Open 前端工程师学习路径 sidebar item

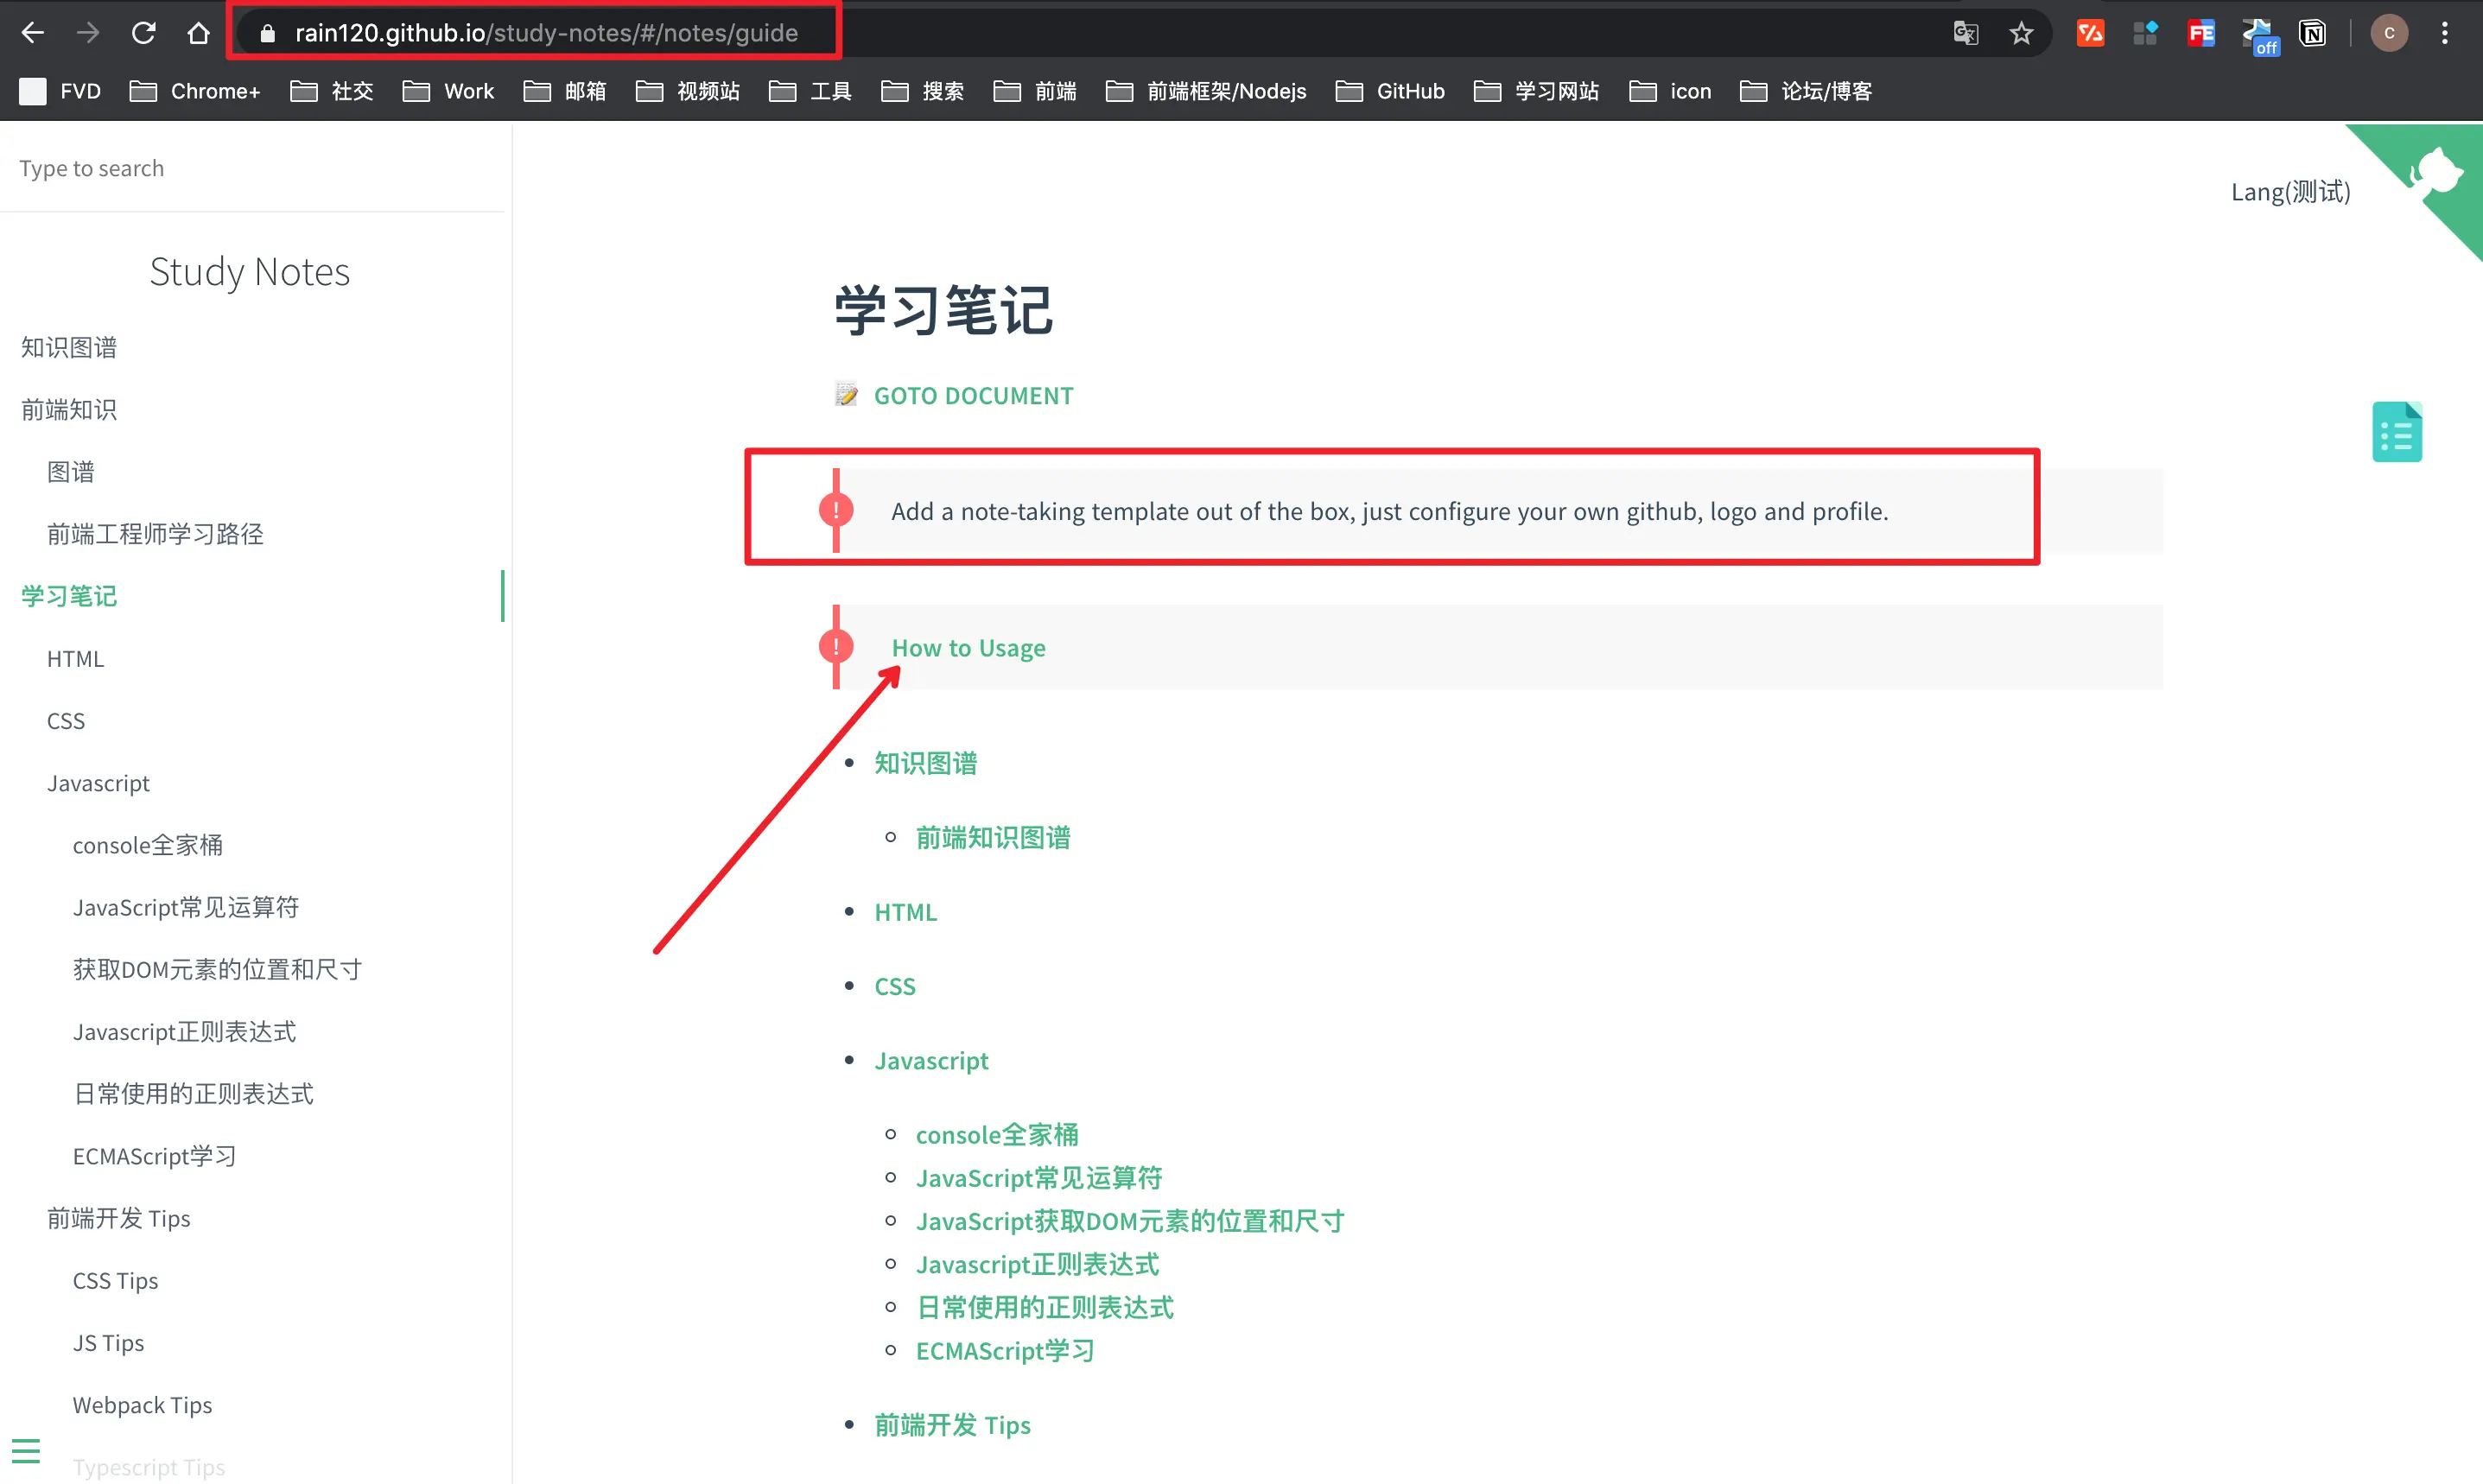(x=155, y=534)
